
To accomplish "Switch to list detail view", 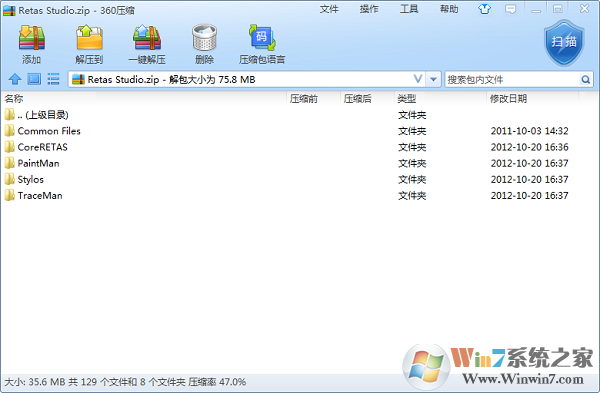I will click(53, 79).
